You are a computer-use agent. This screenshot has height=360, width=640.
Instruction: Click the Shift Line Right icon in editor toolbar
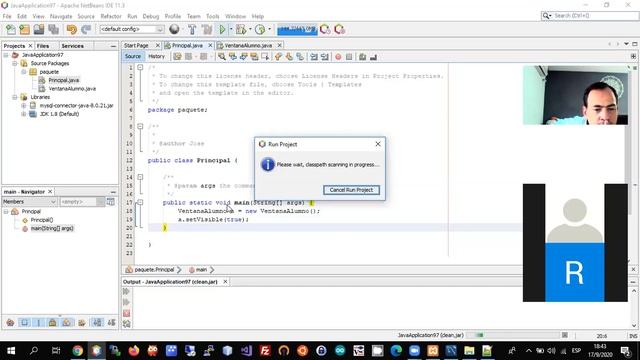coord(324,57)
